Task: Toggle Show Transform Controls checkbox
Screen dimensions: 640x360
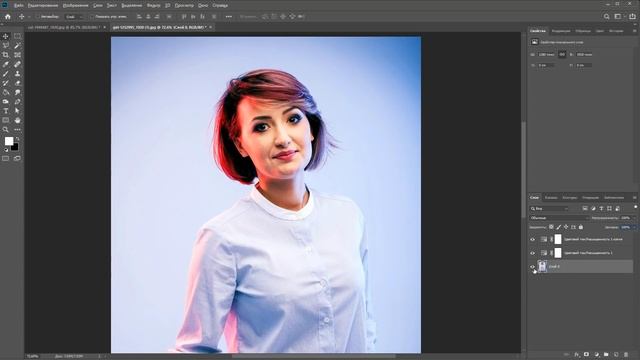Action: click(91, 17)
